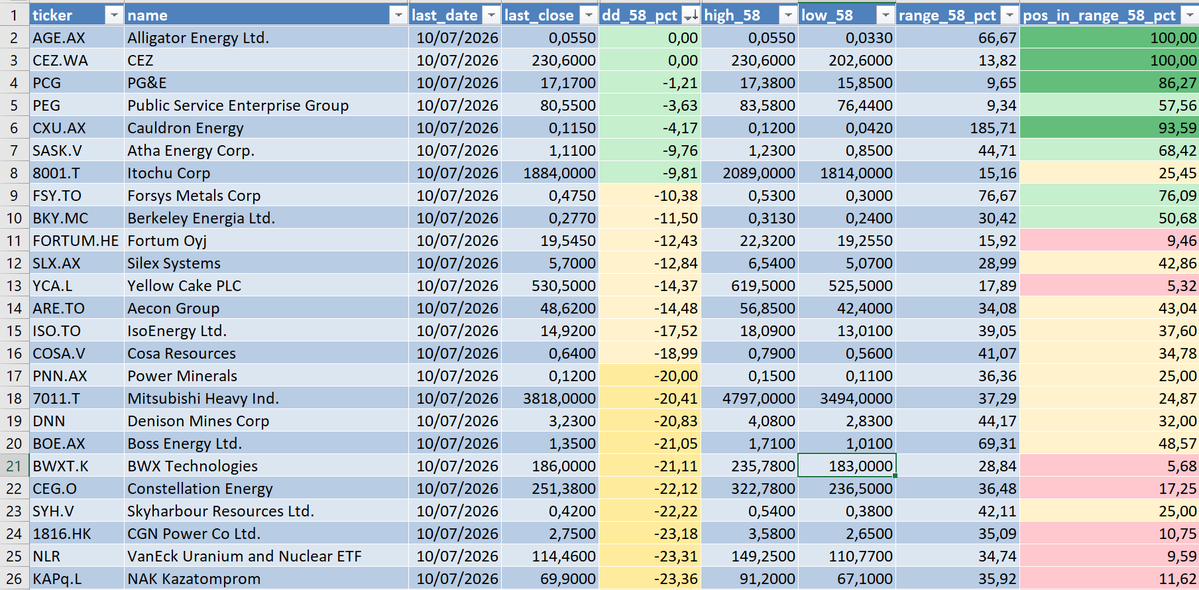
Task: Select high_58 value 322,7800
Action: click(749, 488)
